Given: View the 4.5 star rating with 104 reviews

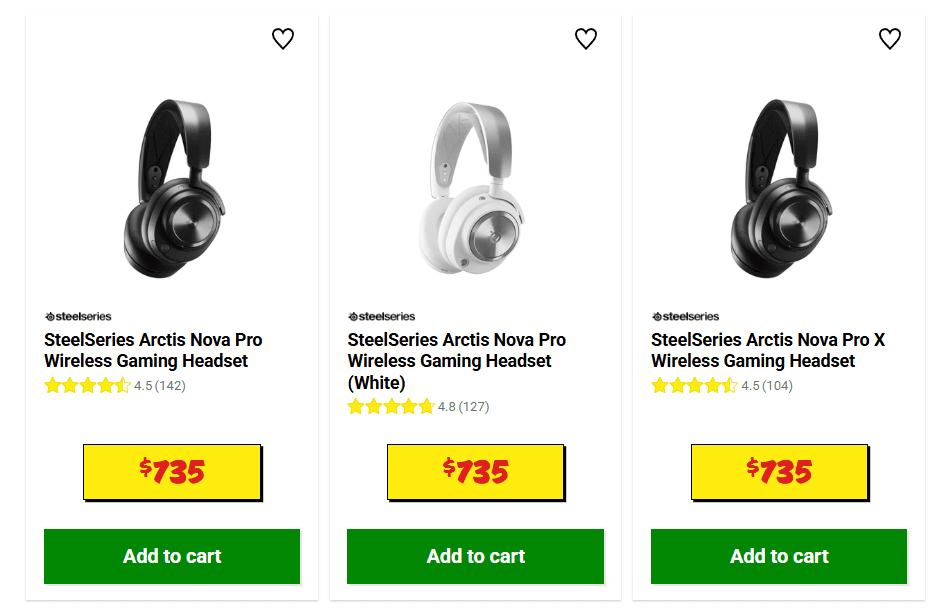Looking at the screenshot, I should click(x=722, y=386).
